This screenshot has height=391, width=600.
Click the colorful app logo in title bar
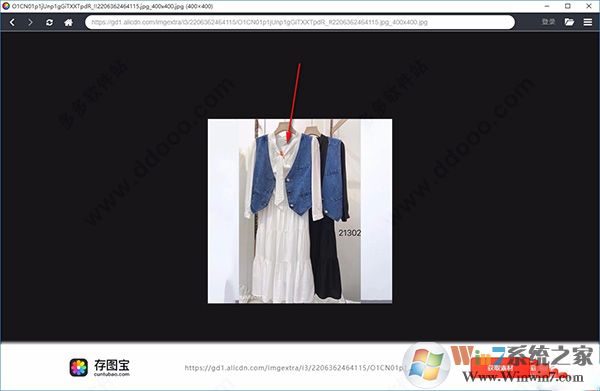6,6
